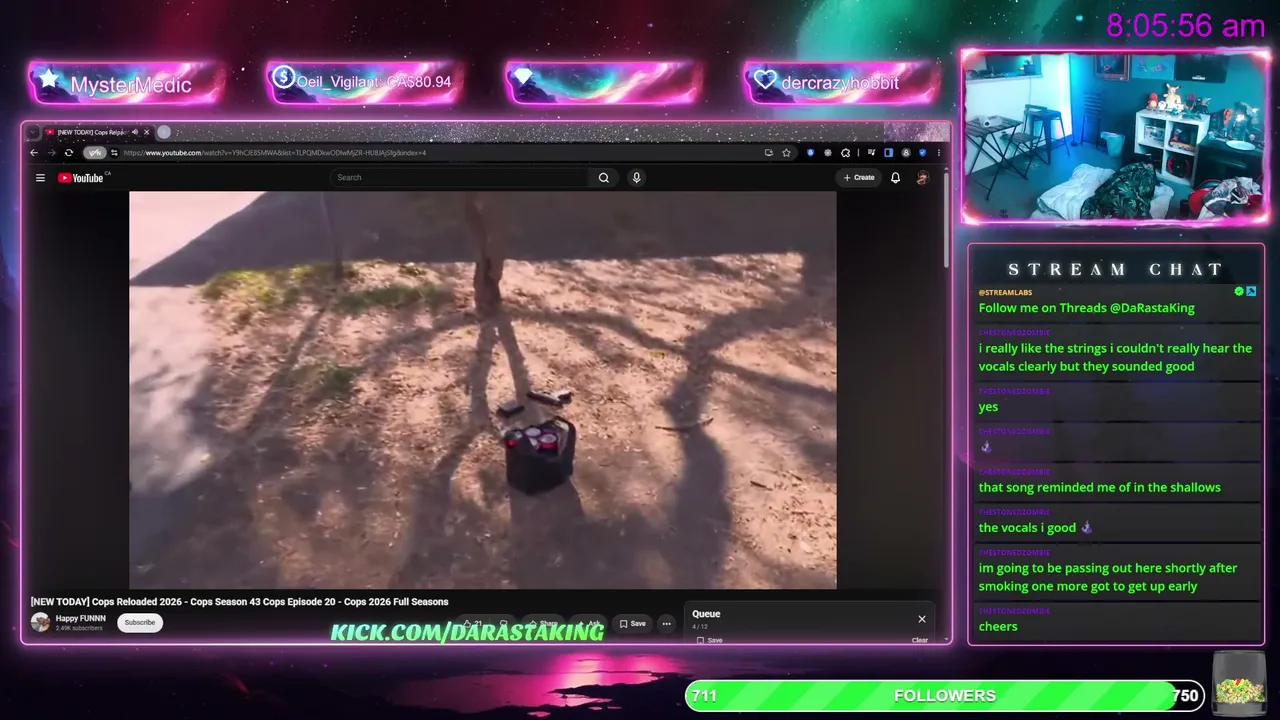
Task: Click the 'Follow me on Threads @DaRastaKing' message
Action: coord(1087,308)
